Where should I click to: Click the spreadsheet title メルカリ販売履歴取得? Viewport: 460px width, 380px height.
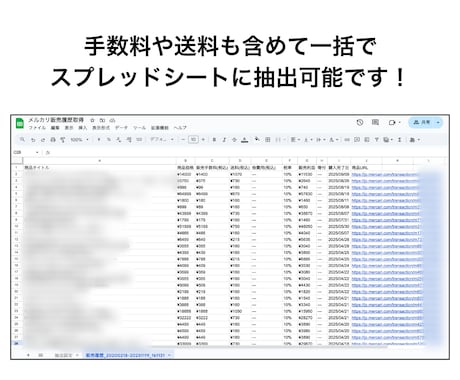point(56,120)
